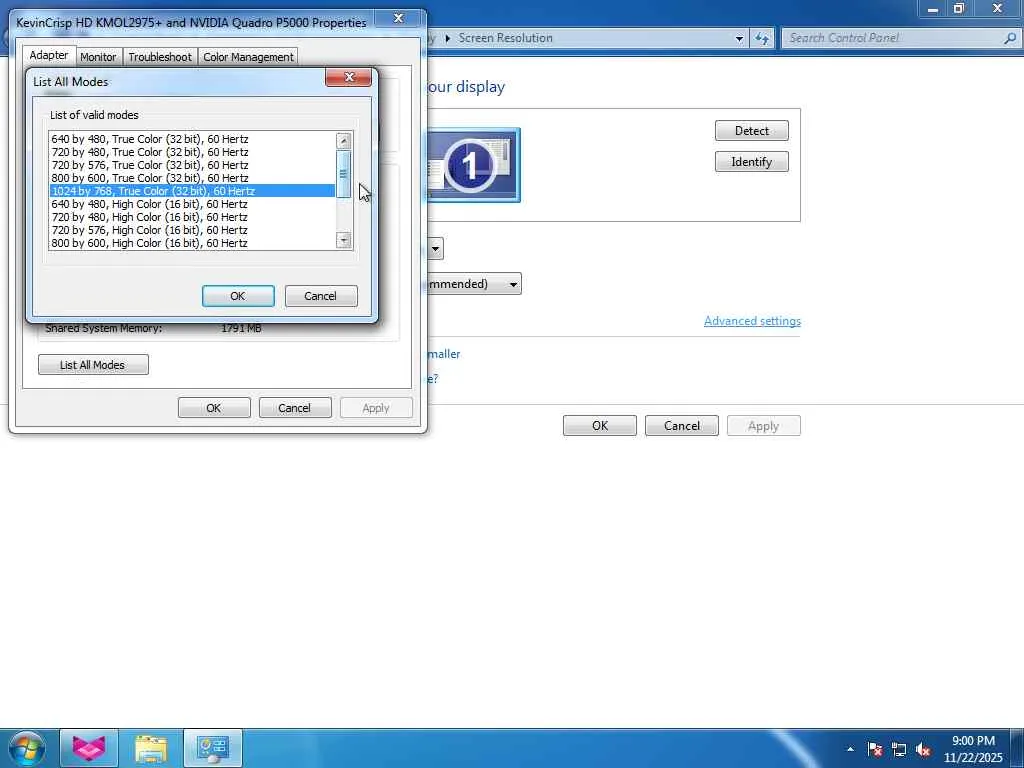Confirm List All Modes with OK

tap(238, 296)
